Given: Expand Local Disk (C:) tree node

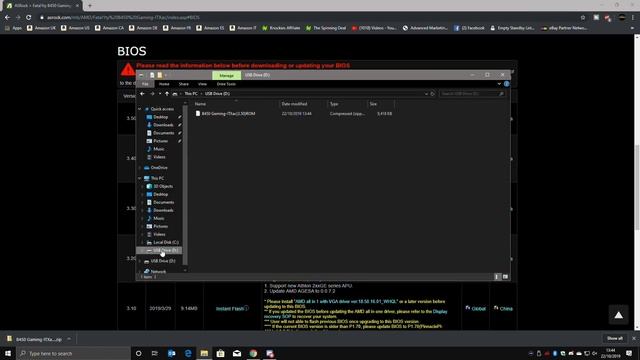Looking at the screenshot, I should 143,242.
